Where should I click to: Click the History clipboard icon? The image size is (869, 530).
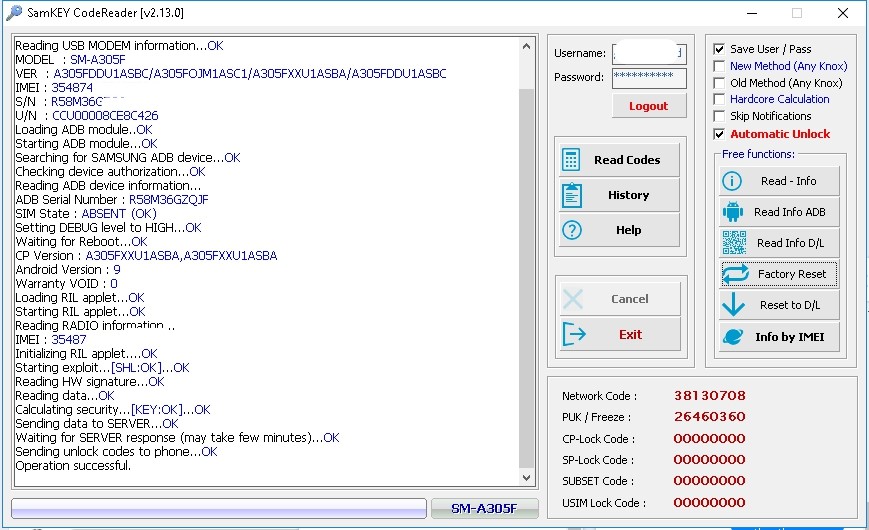tap(571, 195)
